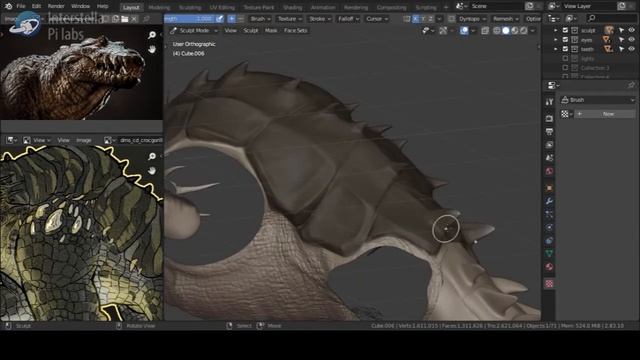The width and height of the screenshot is (640, 360).
Task: Adjust the brush Strength slider
Action: (x=189, y=19)
